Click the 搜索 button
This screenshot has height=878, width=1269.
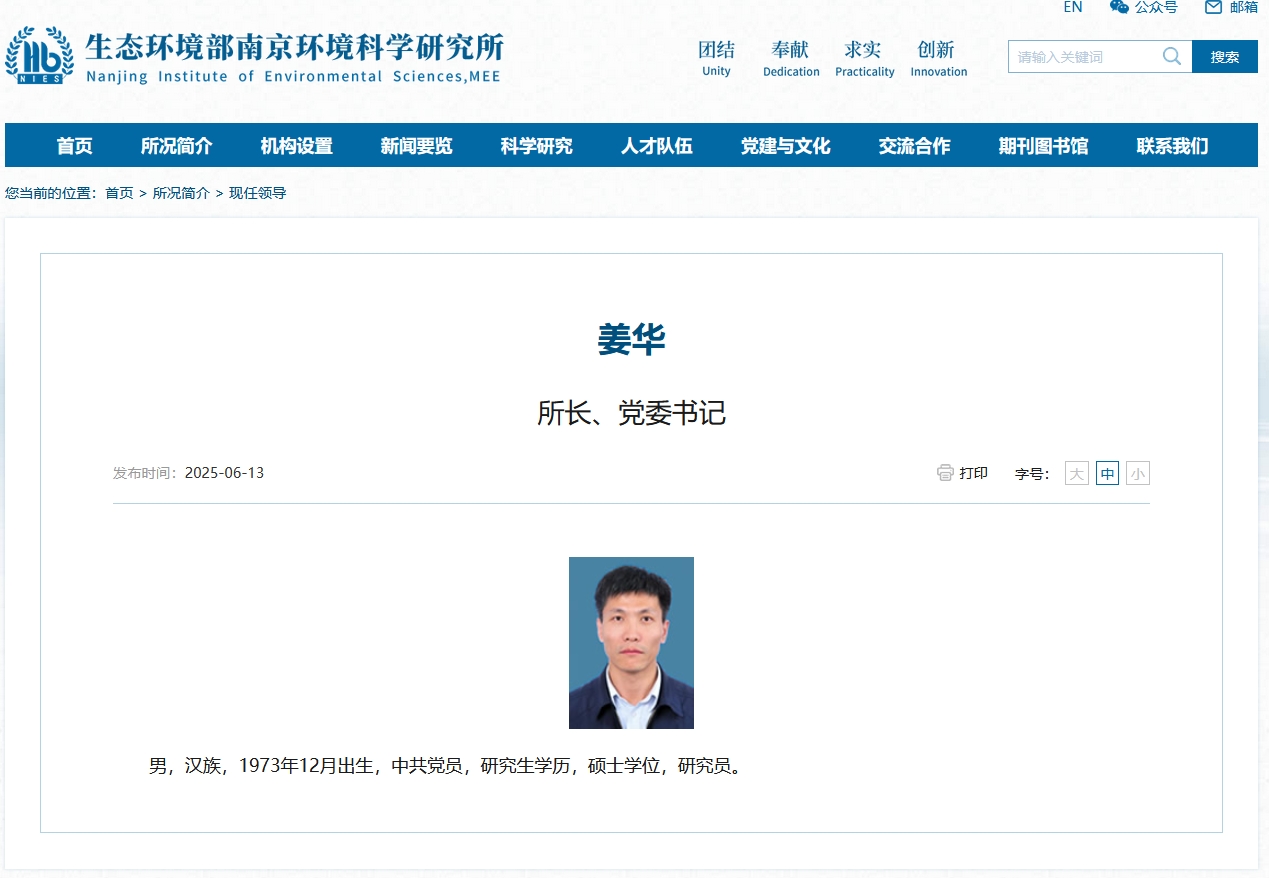[x=1225, y=56]
